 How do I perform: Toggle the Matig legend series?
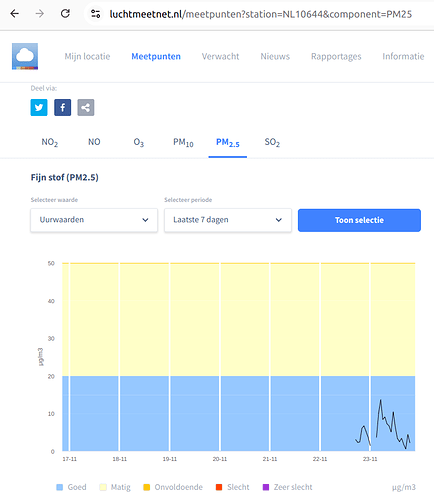[115, 487]
